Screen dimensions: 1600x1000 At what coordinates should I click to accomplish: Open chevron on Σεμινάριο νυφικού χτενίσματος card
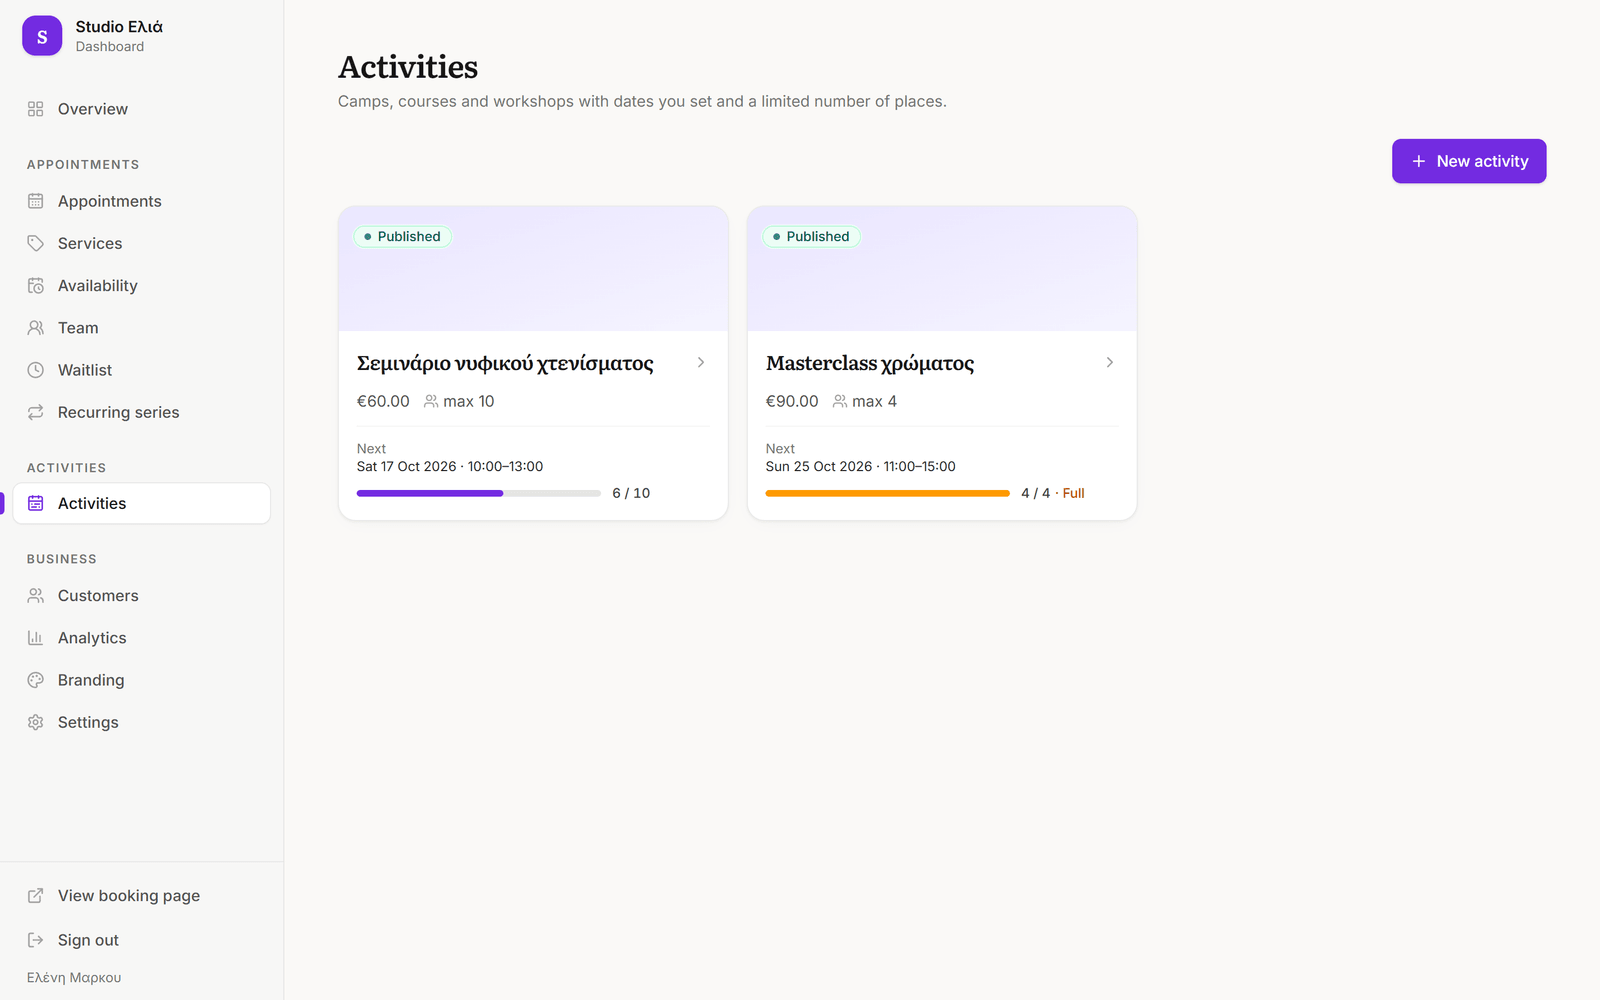pos(701,362)
